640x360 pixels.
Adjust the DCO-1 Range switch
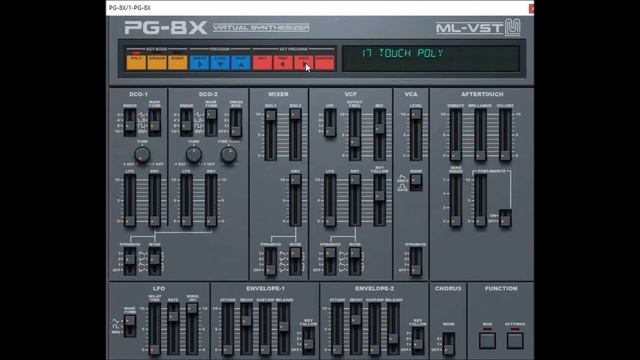130,122
